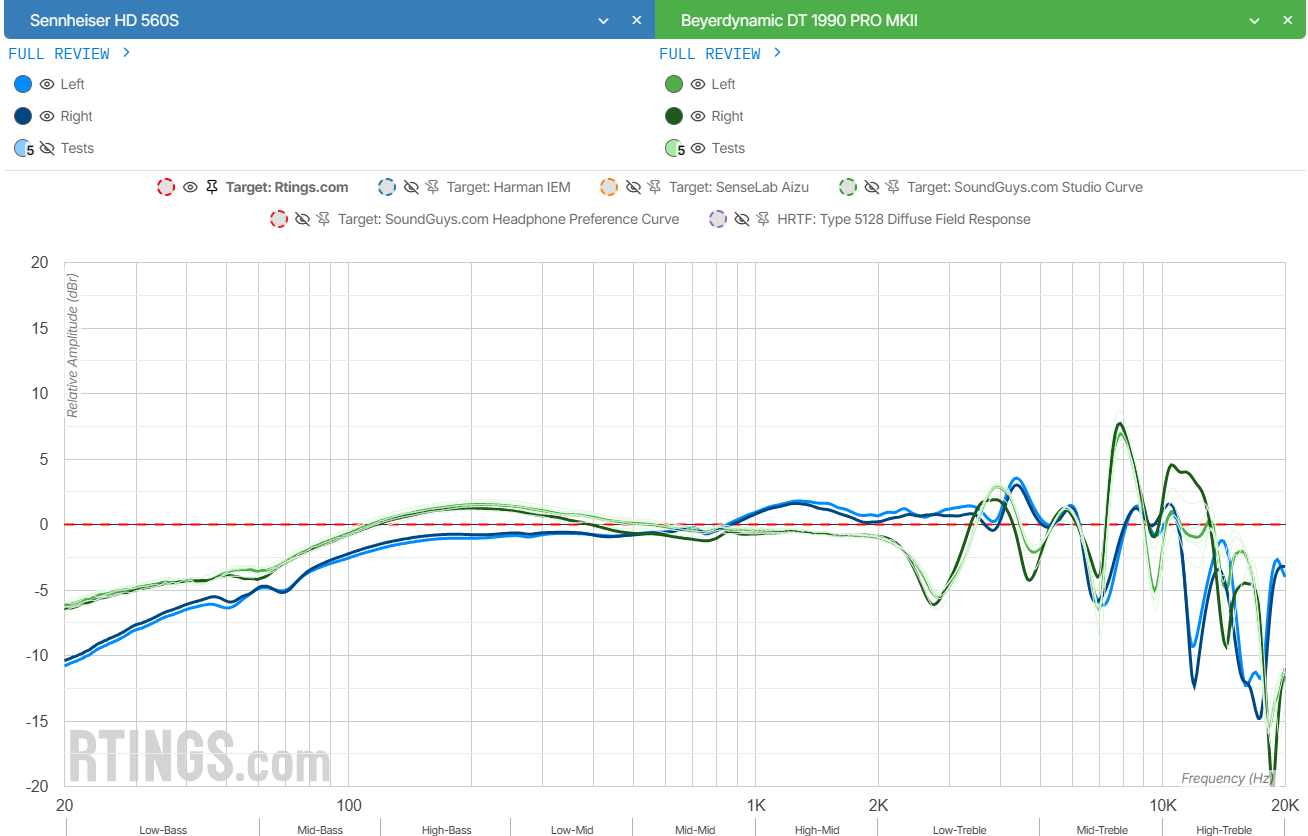
Task: Pin the Target: SenseLab Aizu pin icon
Action: pyautogui.click(x=655, y=187)
